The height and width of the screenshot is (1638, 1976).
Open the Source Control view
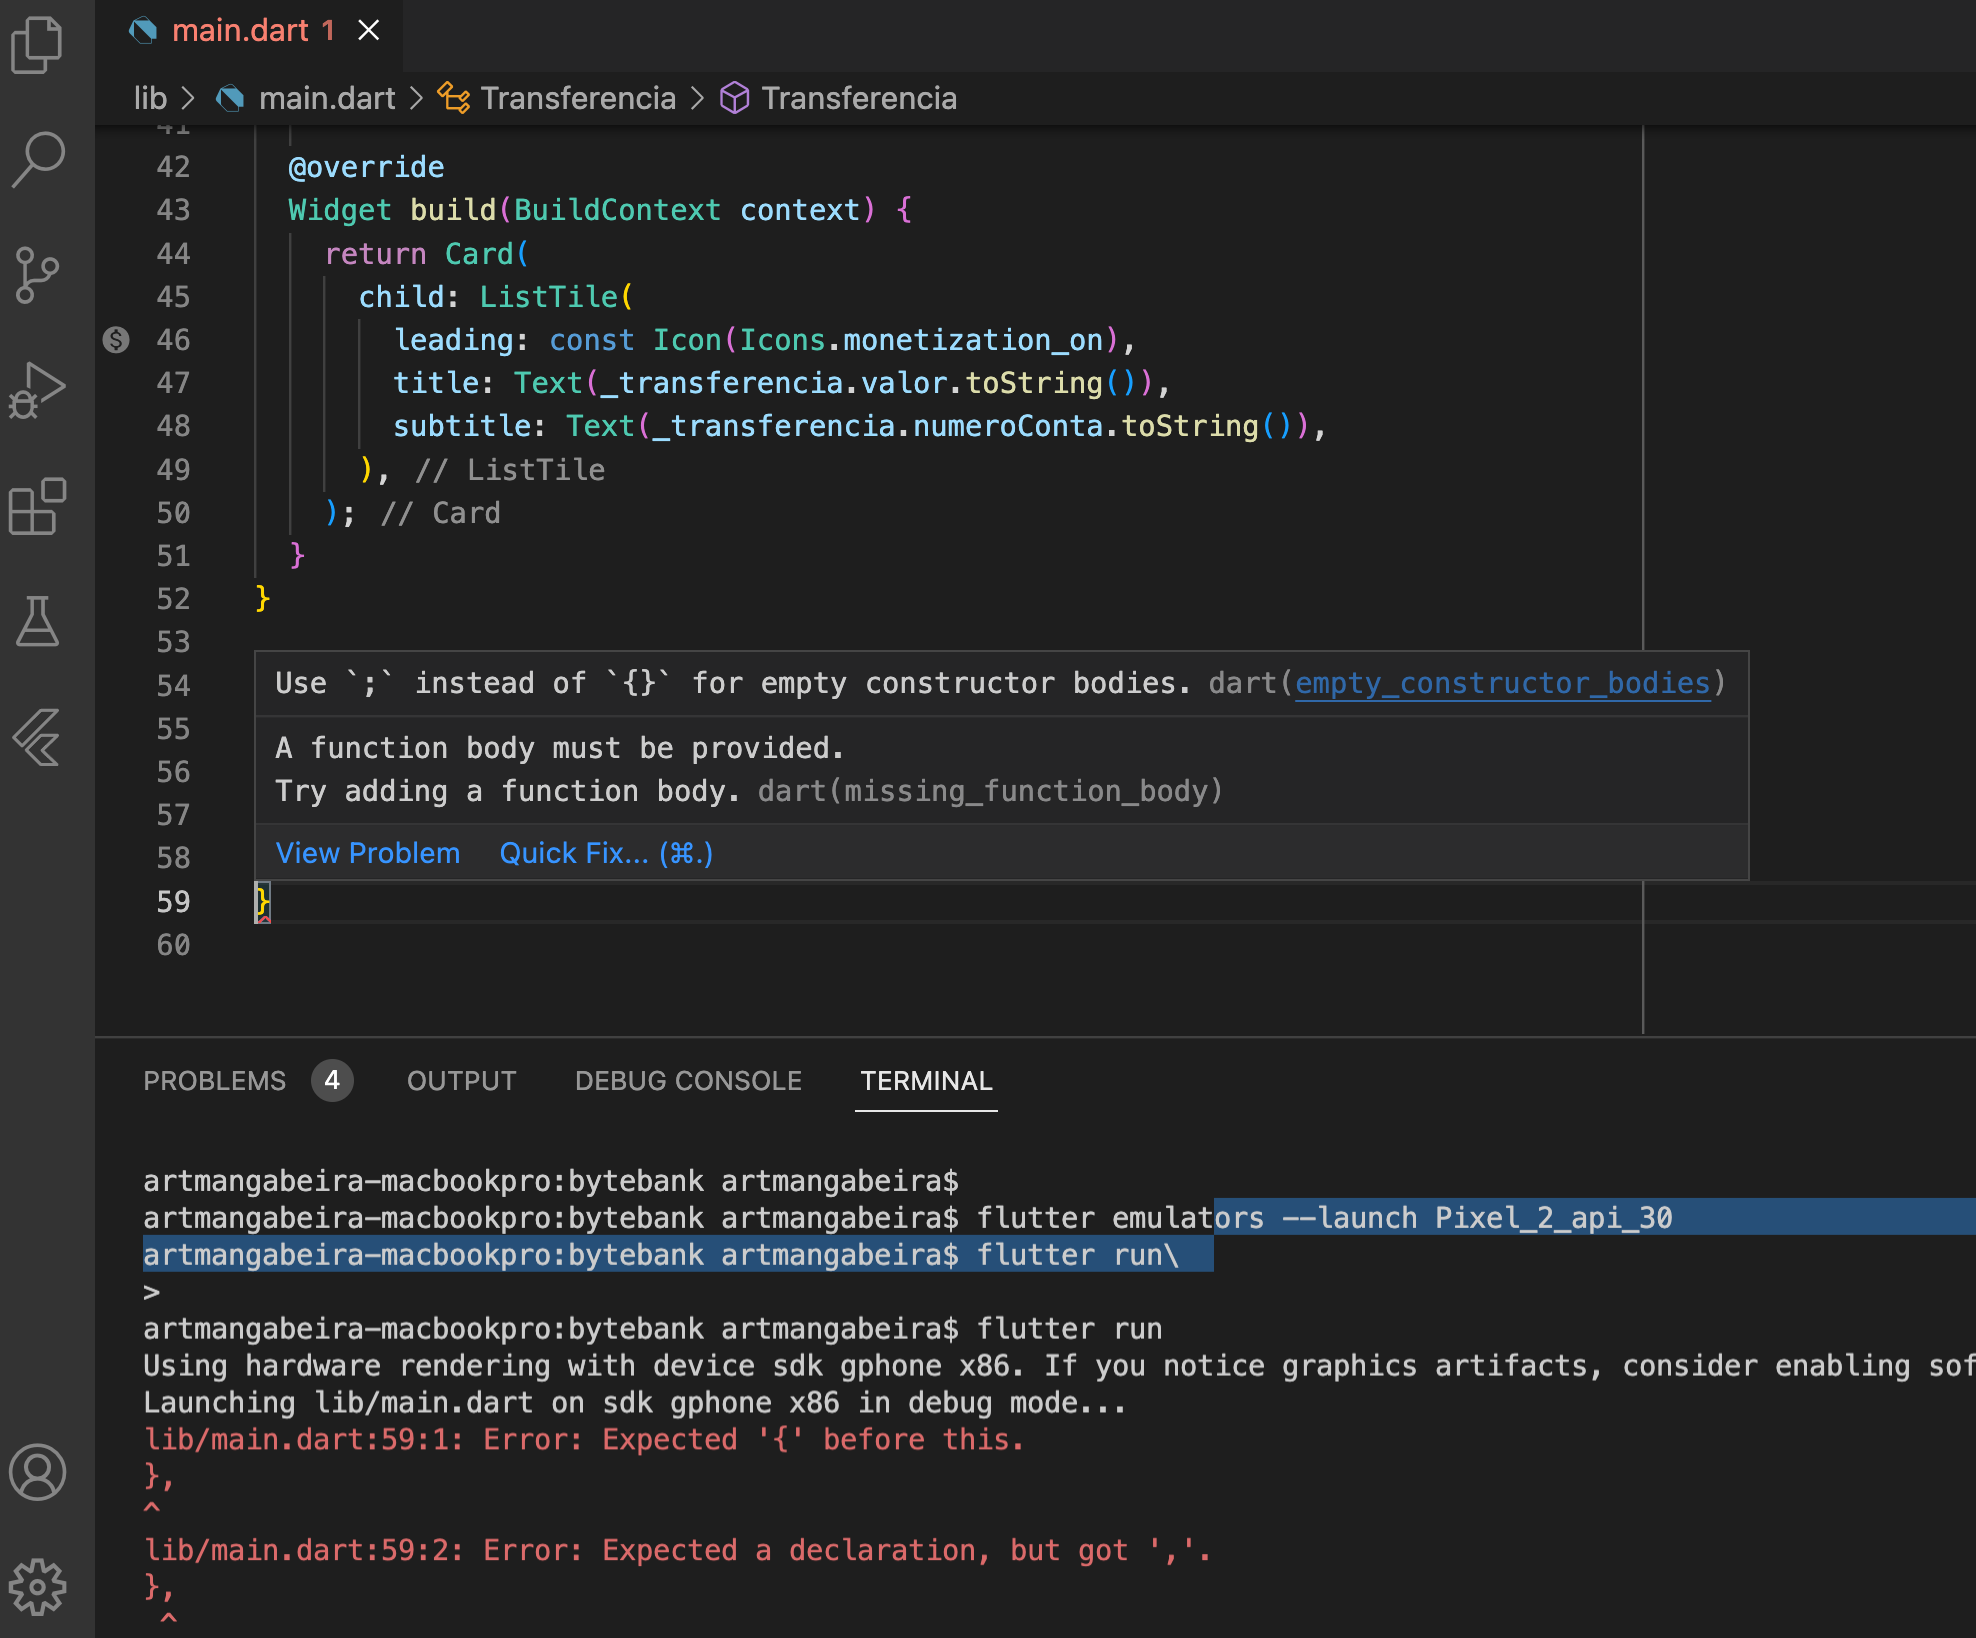click(x=37, y=275)
